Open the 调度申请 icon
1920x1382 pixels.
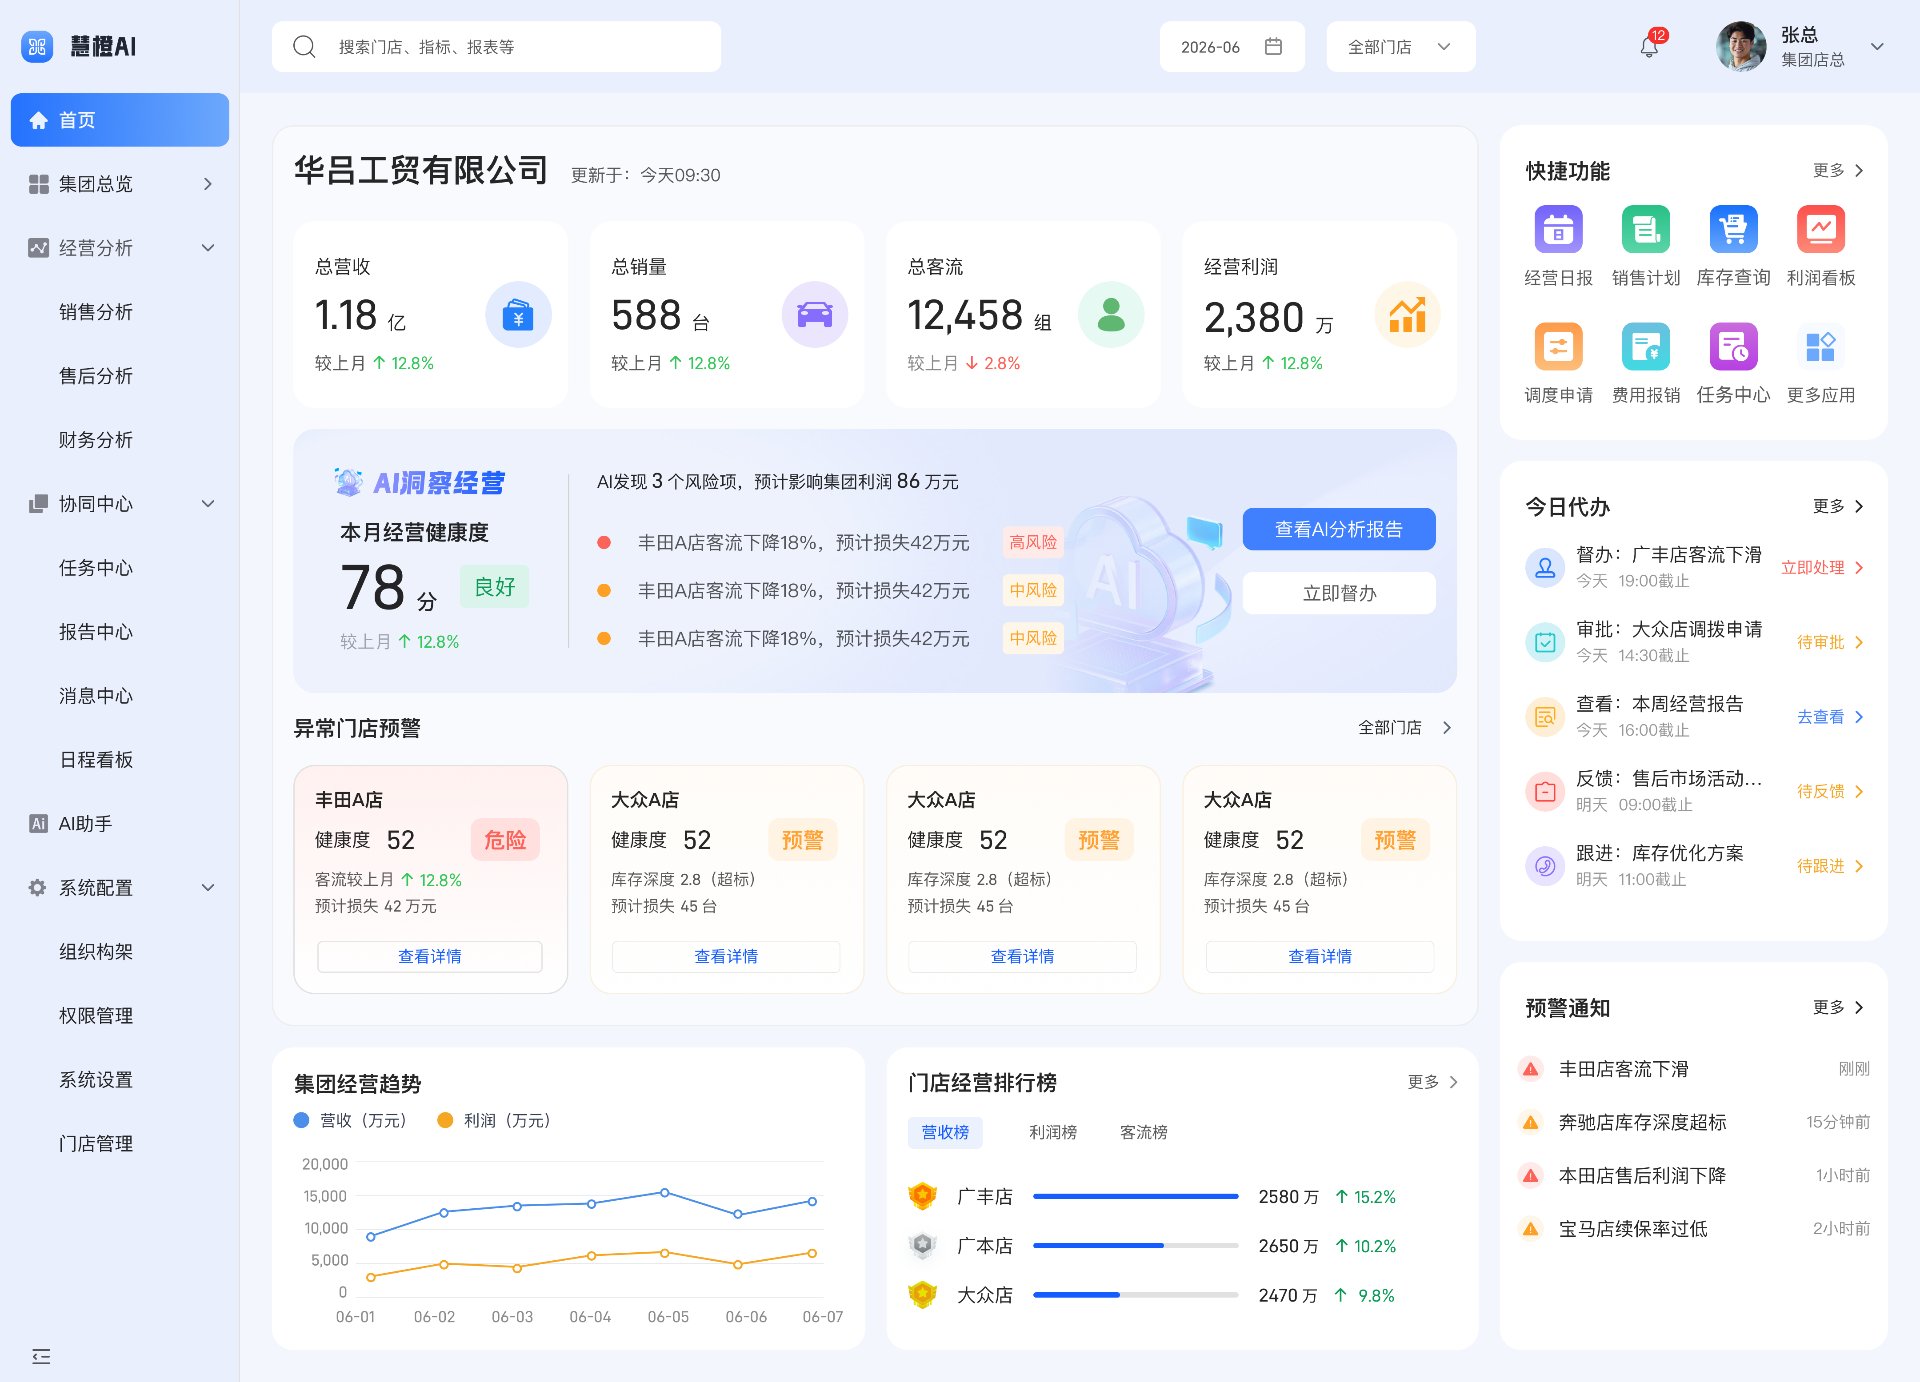[x=1558, y=347]
